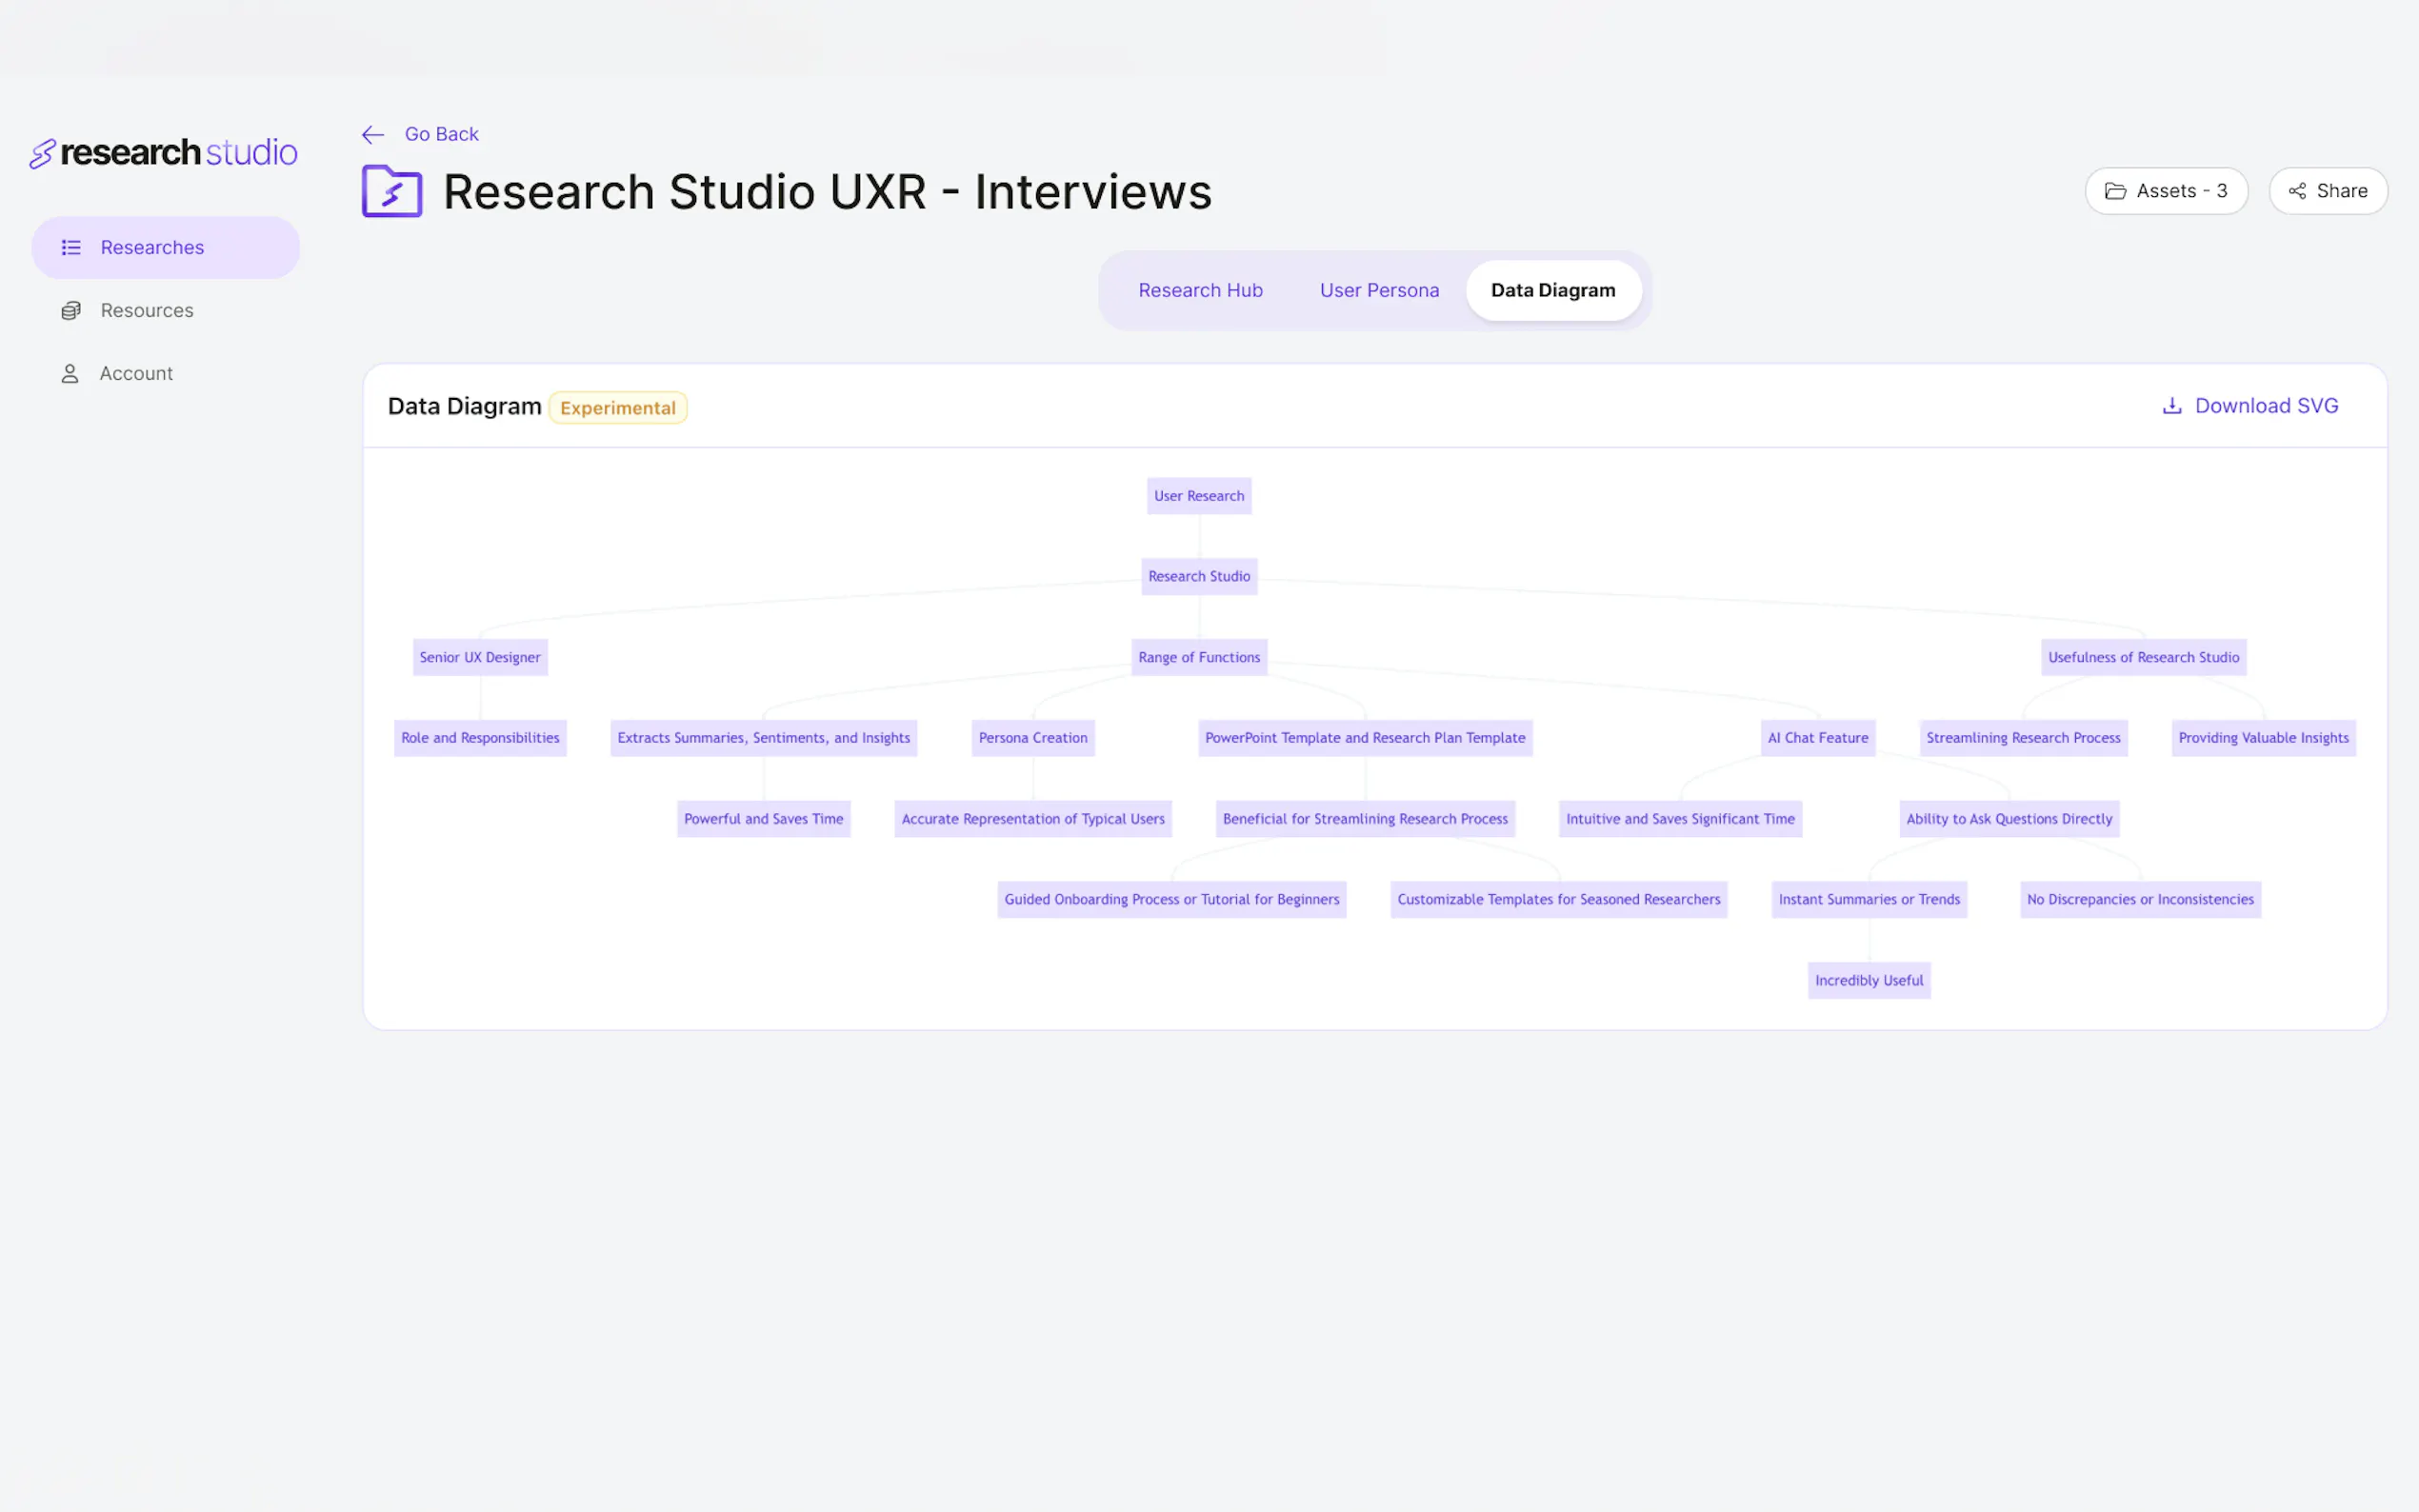
Task: Click the Account person icon
Action: click(x=70, y=374)
